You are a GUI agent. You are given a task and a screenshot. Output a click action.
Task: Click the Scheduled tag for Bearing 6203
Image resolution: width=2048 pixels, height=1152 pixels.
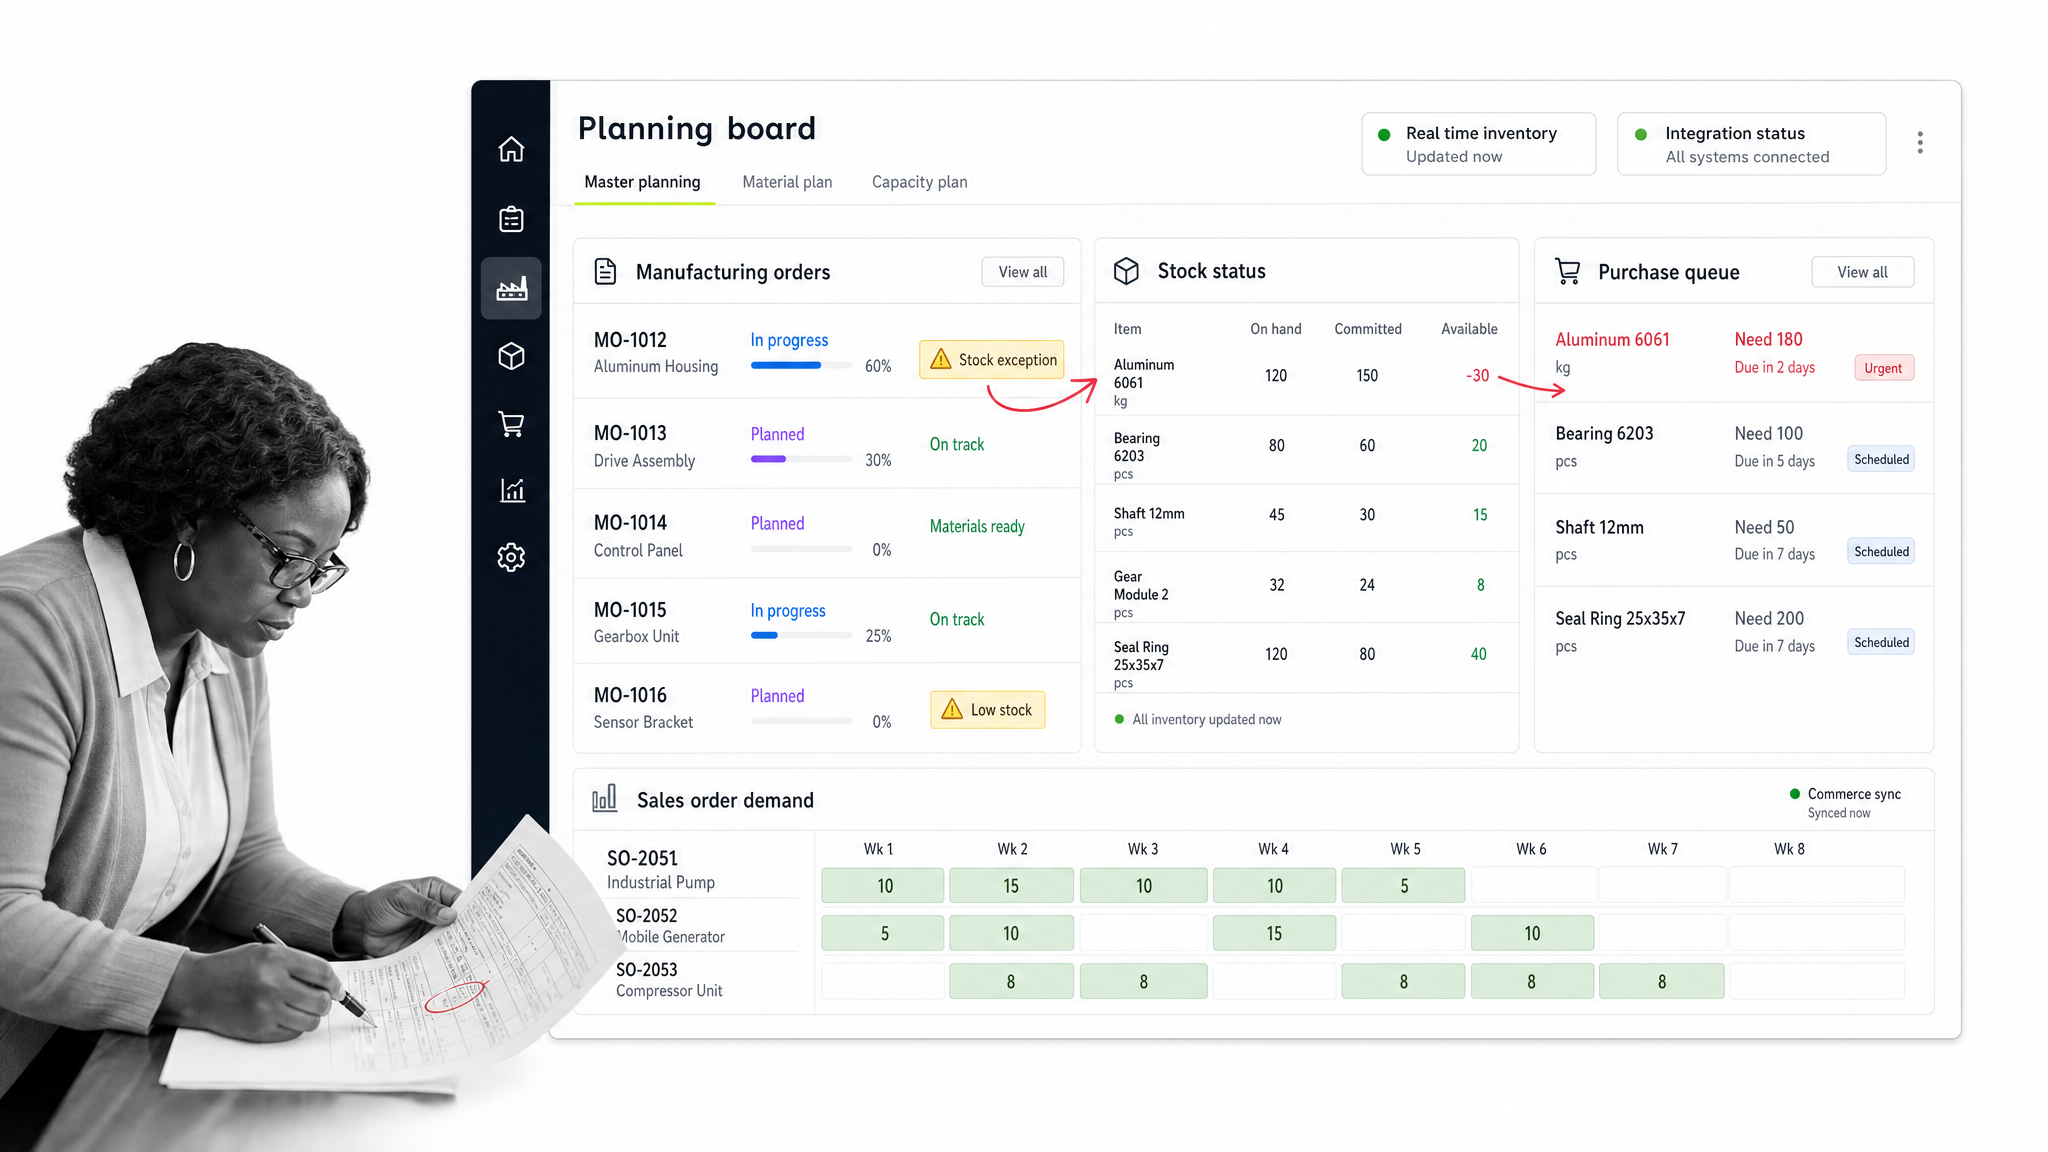[x=1881, y=460]
